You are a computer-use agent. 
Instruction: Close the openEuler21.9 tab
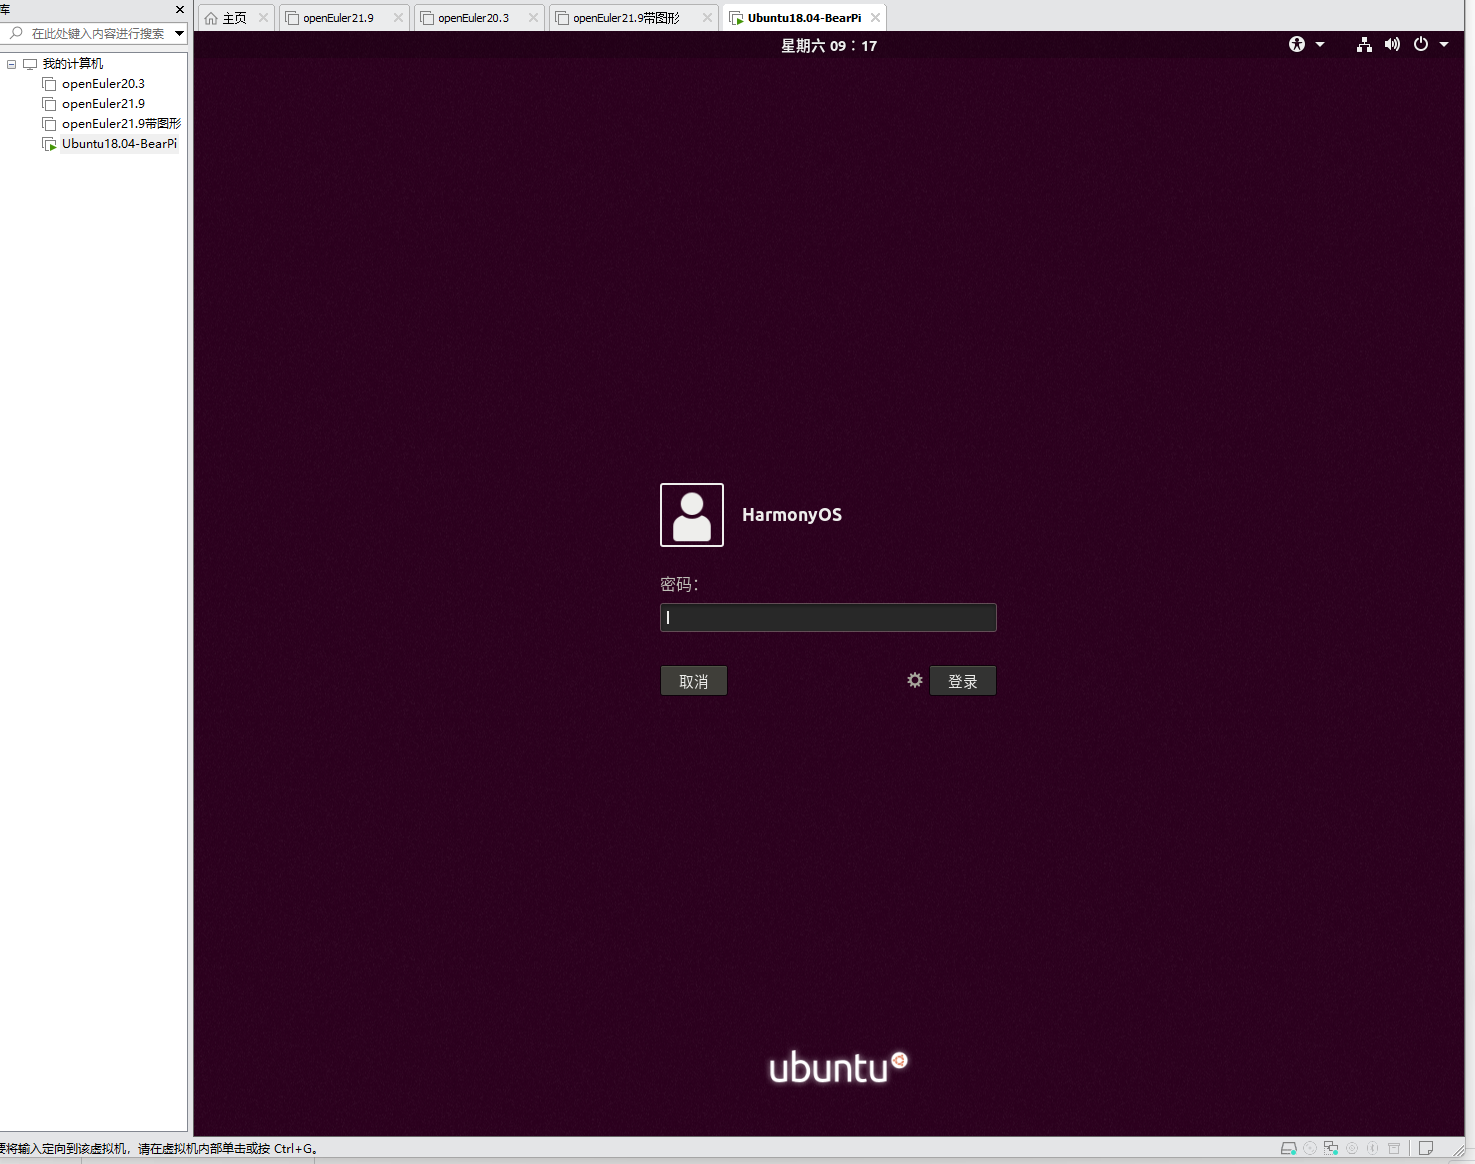tap(398, 18)
